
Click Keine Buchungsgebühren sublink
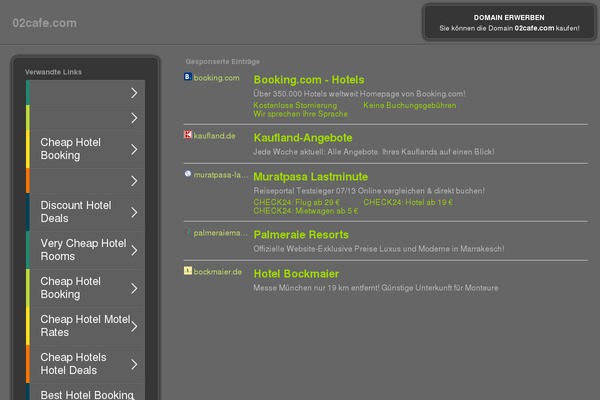[409, 105]
